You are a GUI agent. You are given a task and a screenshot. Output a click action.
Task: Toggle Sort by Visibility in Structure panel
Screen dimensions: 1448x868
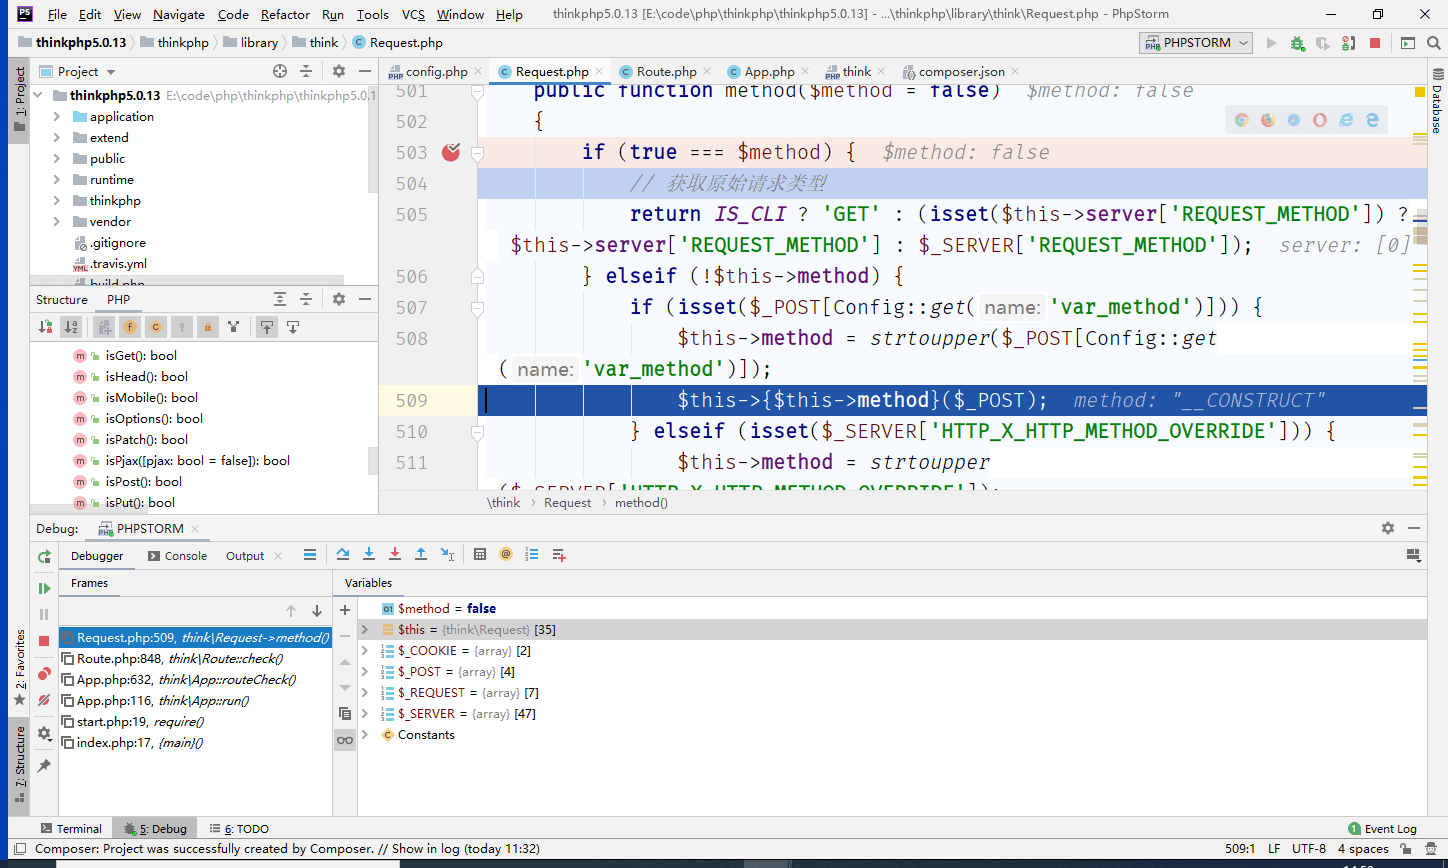[x=45, y=326]
